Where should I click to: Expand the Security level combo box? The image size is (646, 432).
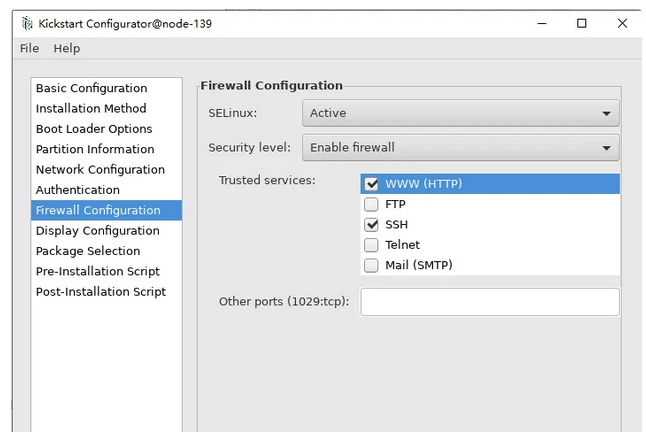point(460,147)
